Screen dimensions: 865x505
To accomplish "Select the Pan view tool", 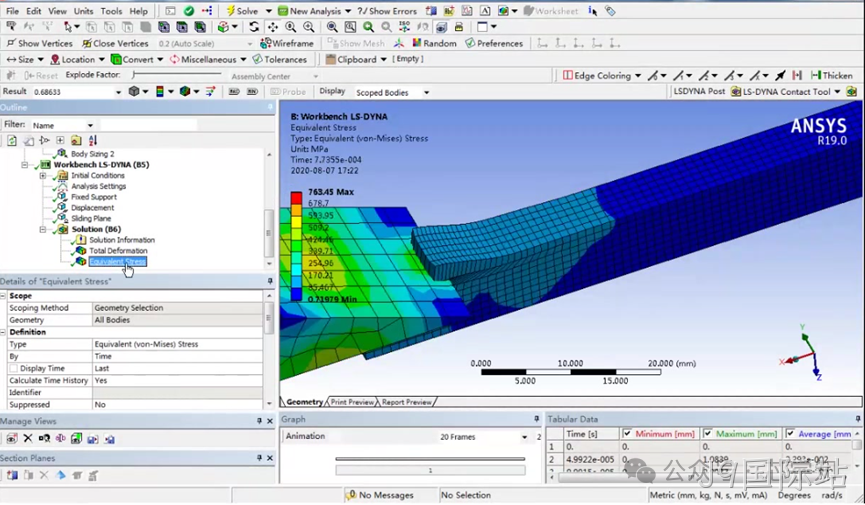I will point(273,26).
